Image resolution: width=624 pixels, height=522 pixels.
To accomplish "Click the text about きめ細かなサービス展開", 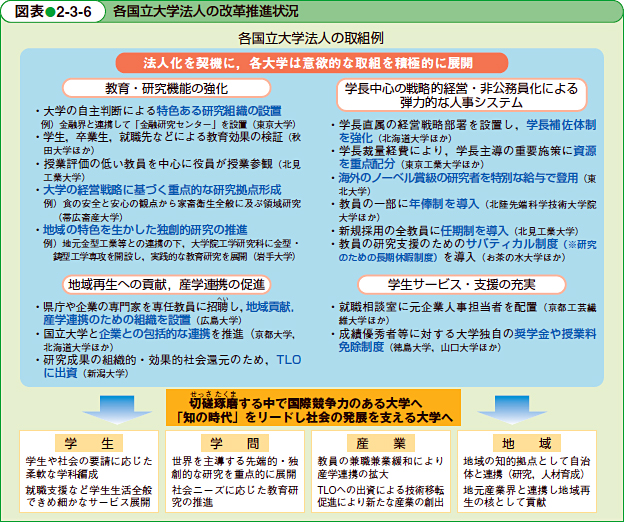I will click(89, 496).
